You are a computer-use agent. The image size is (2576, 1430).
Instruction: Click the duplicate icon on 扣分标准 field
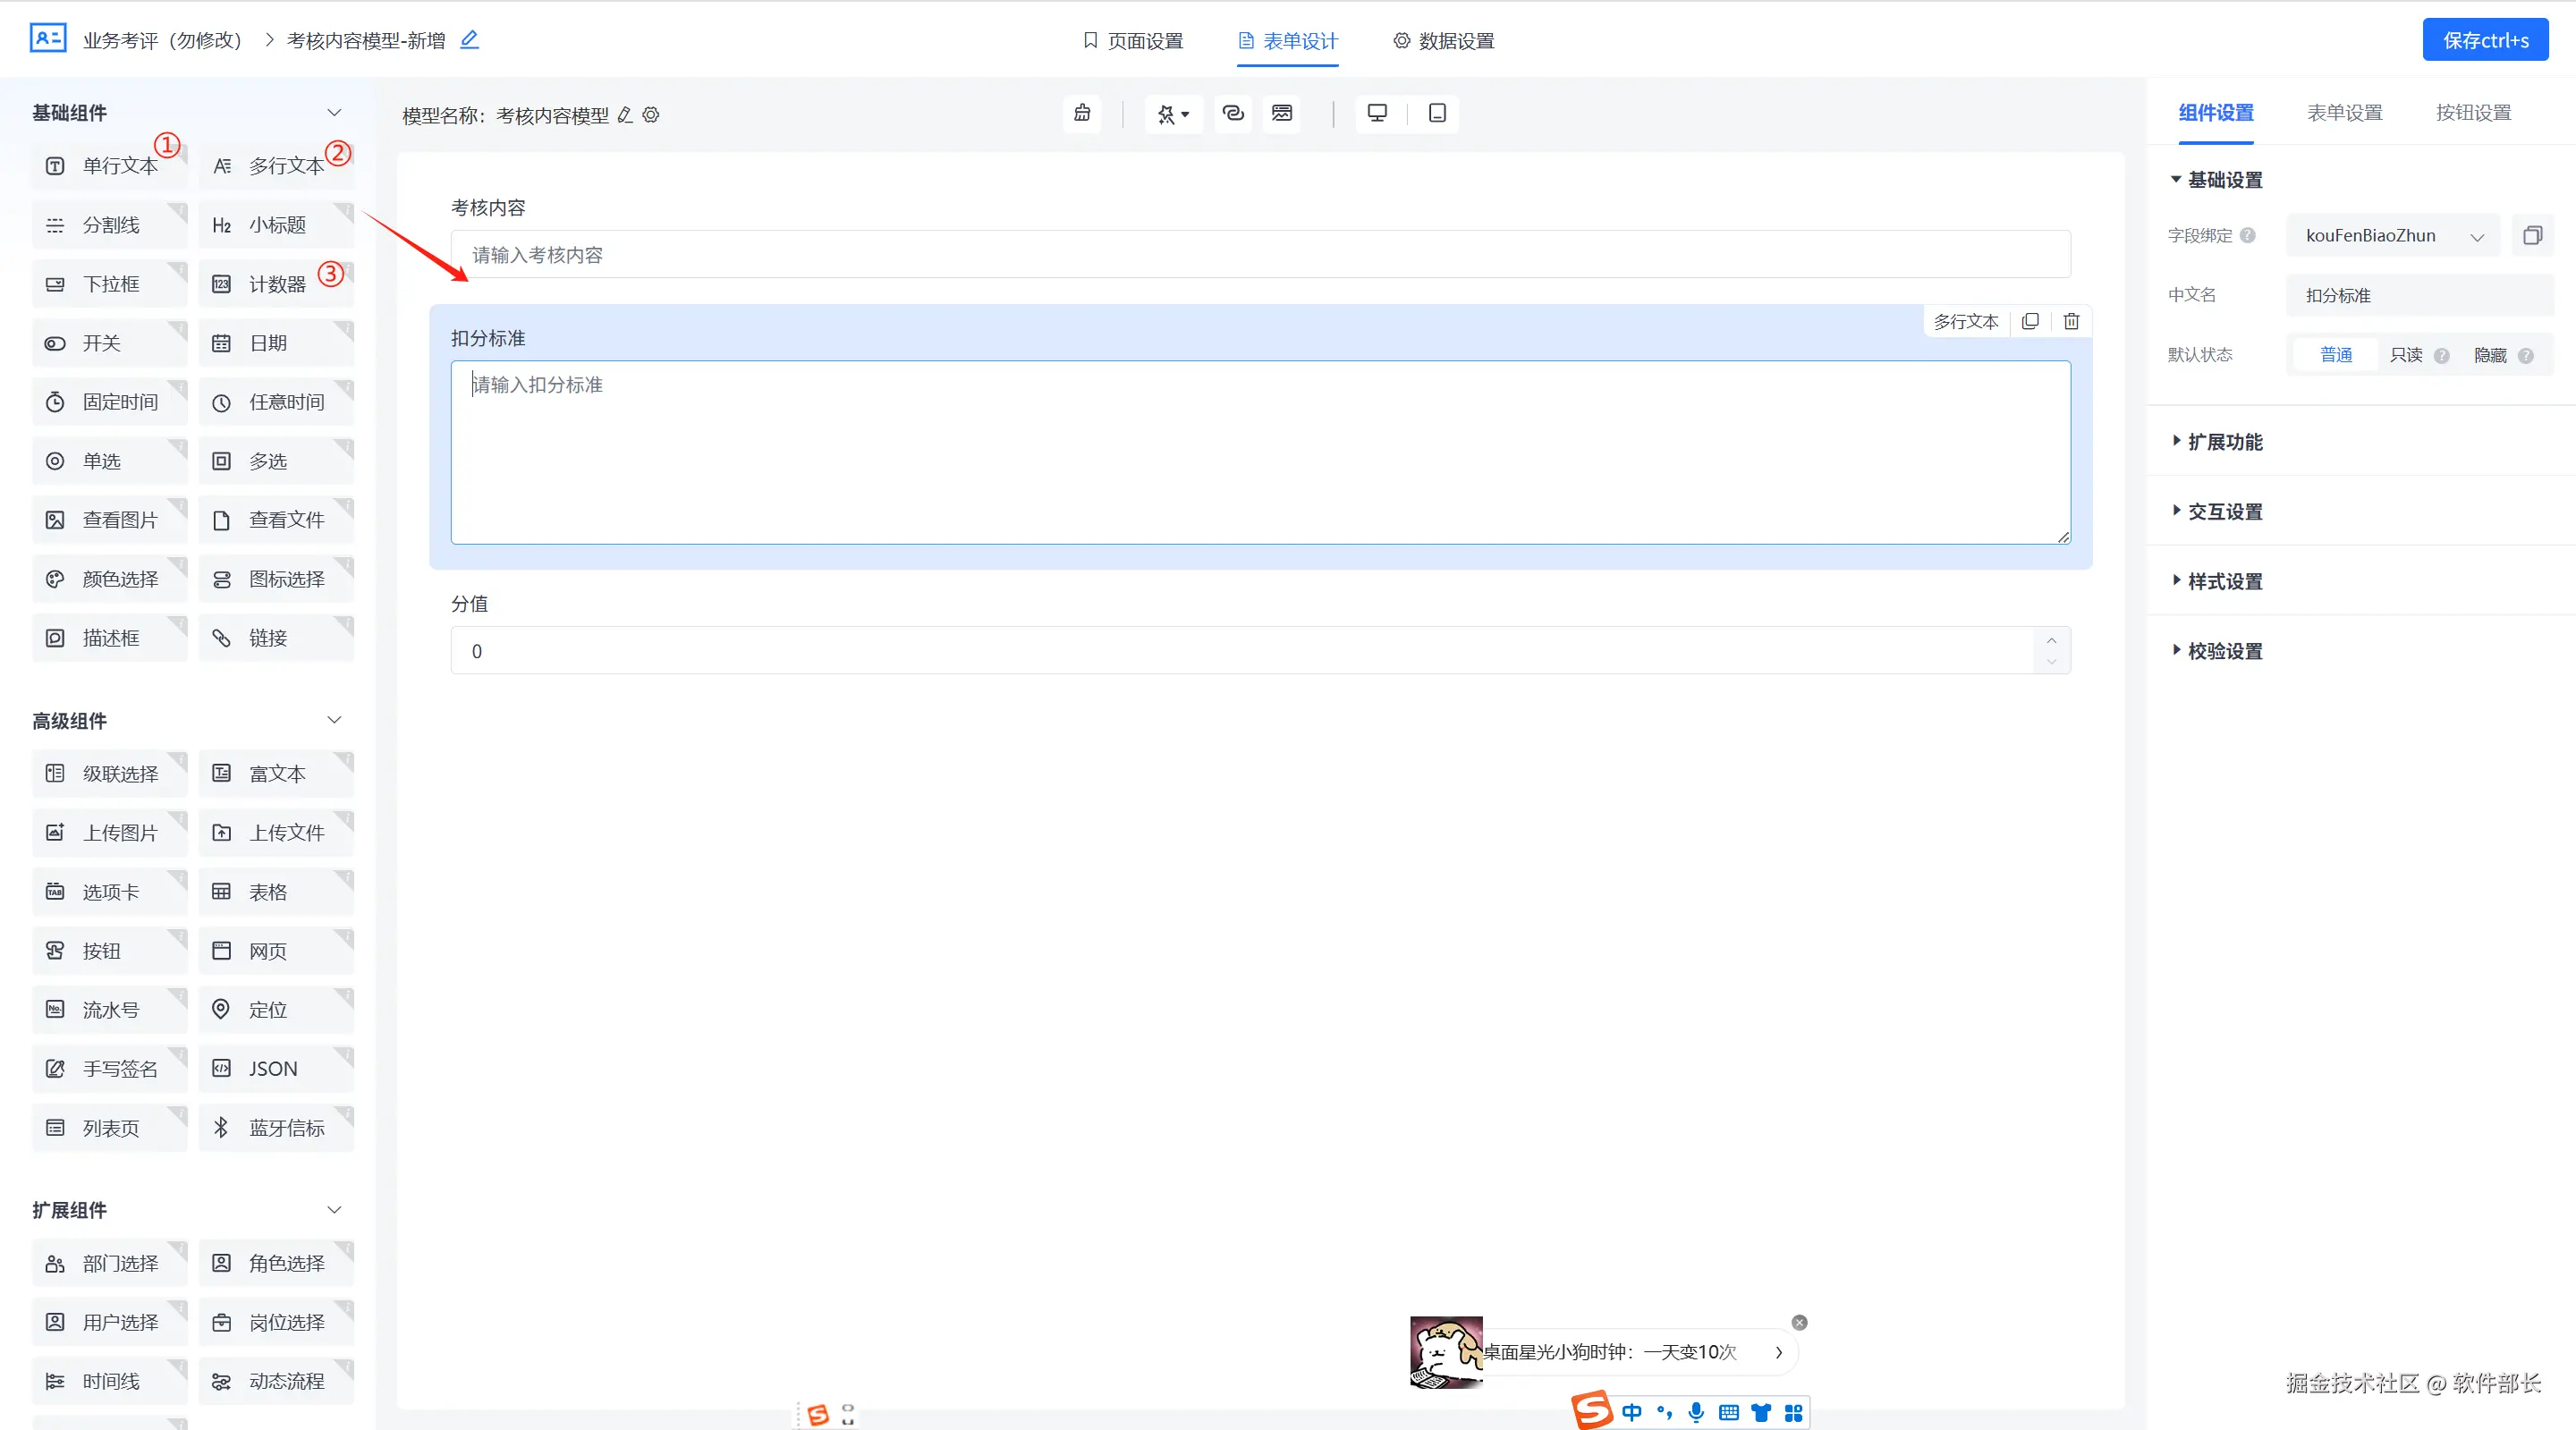2030,321
